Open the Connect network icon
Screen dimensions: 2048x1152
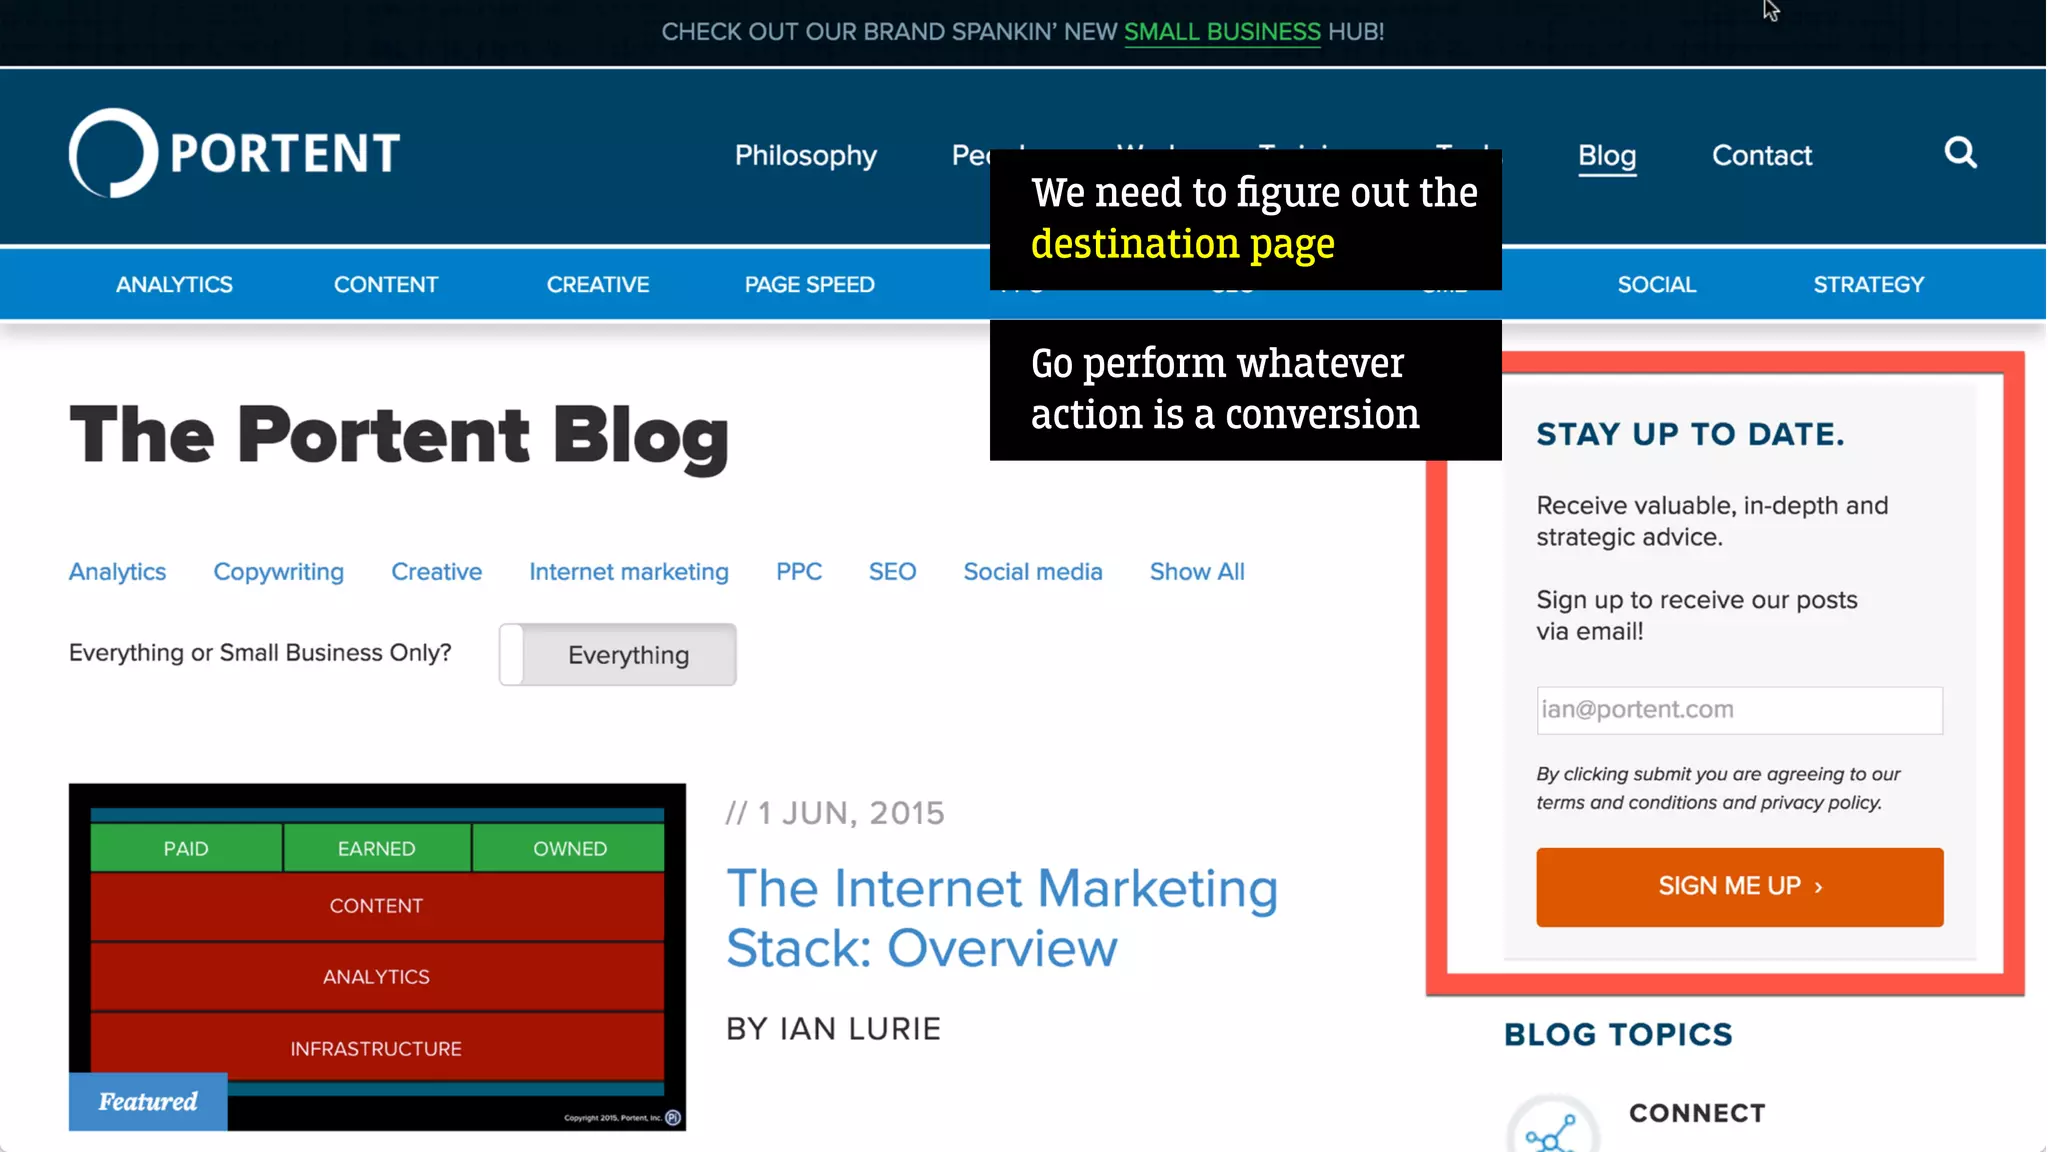click(1552, 1124)
